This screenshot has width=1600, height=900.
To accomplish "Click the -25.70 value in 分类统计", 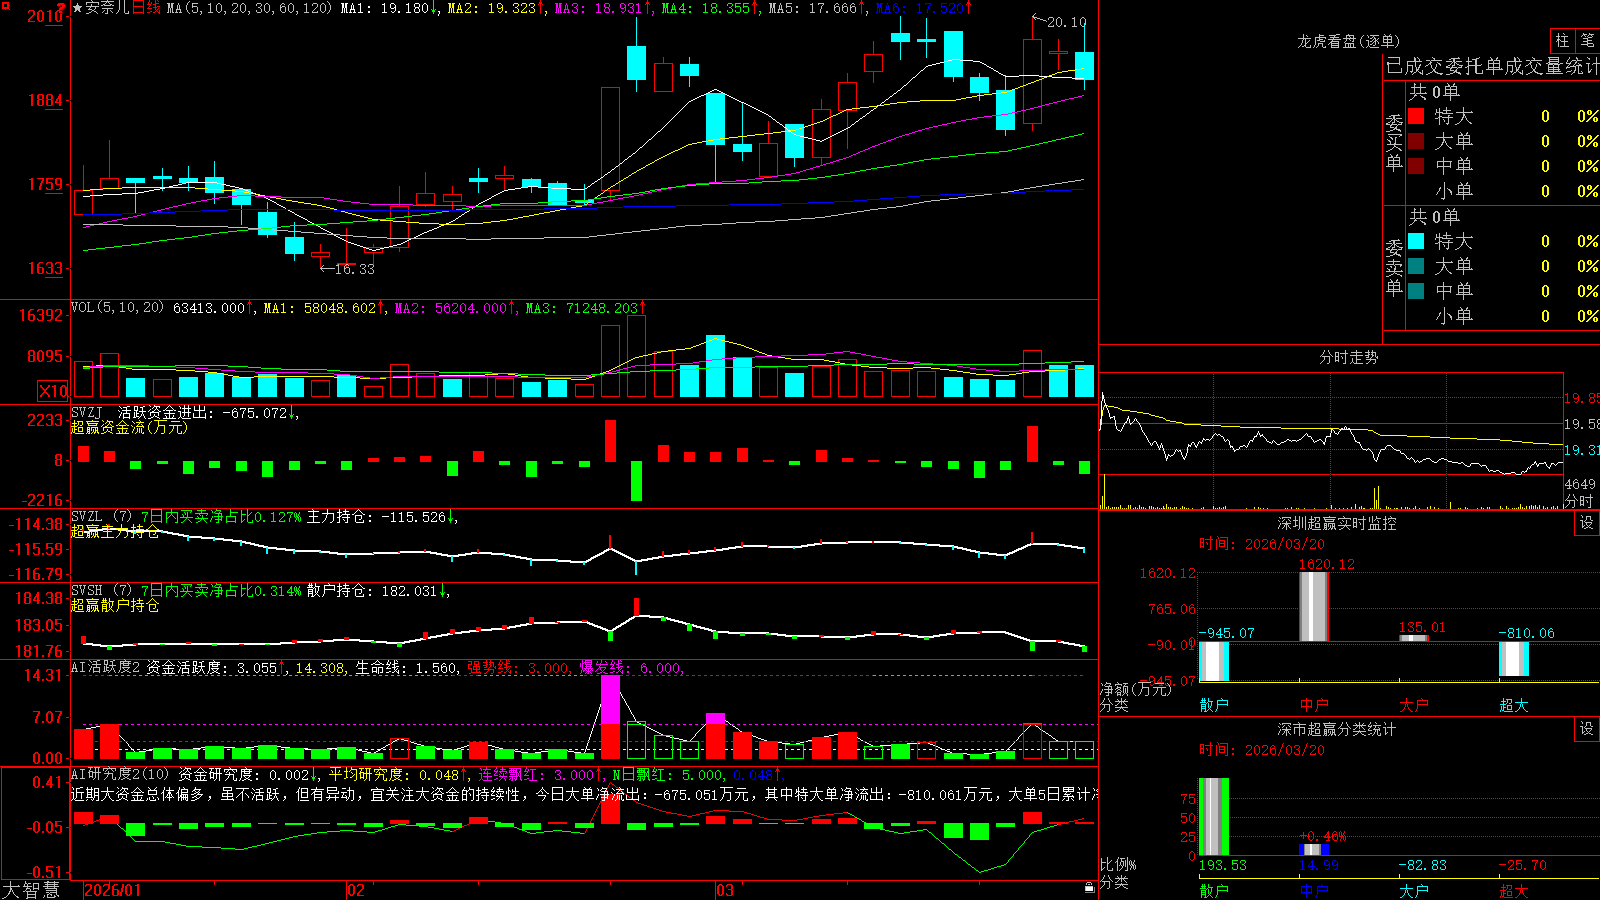I will click(x=1523, y=865).
